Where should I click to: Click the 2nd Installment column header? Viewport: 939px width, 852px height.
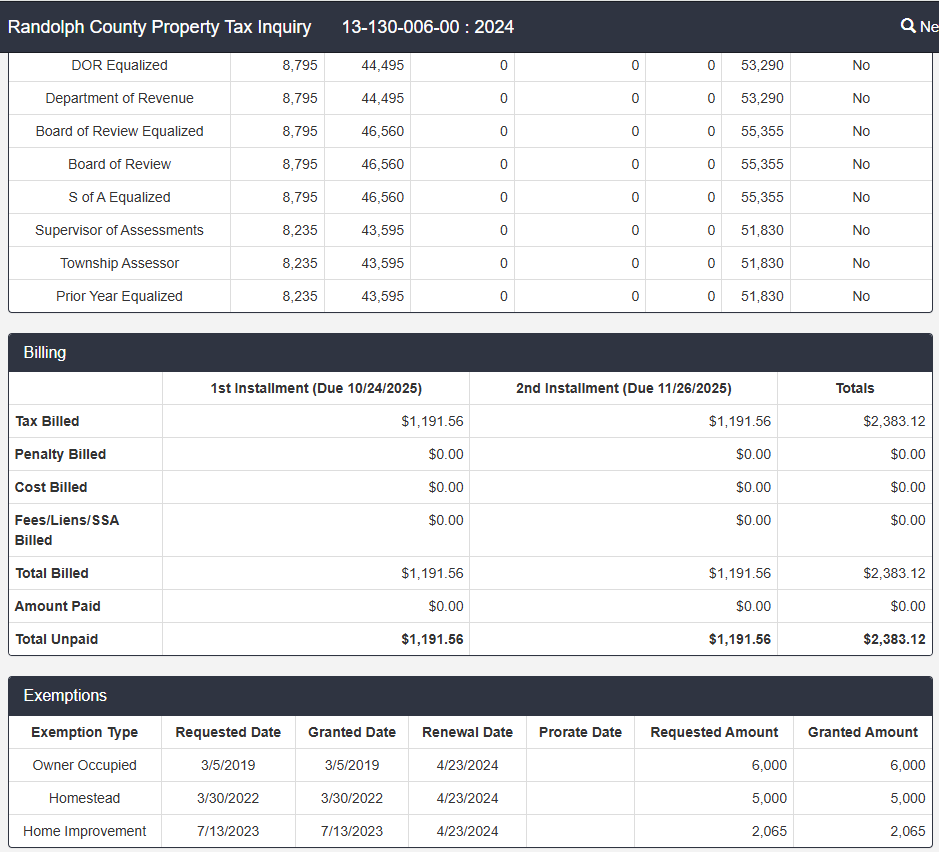[x=623, y=388]
